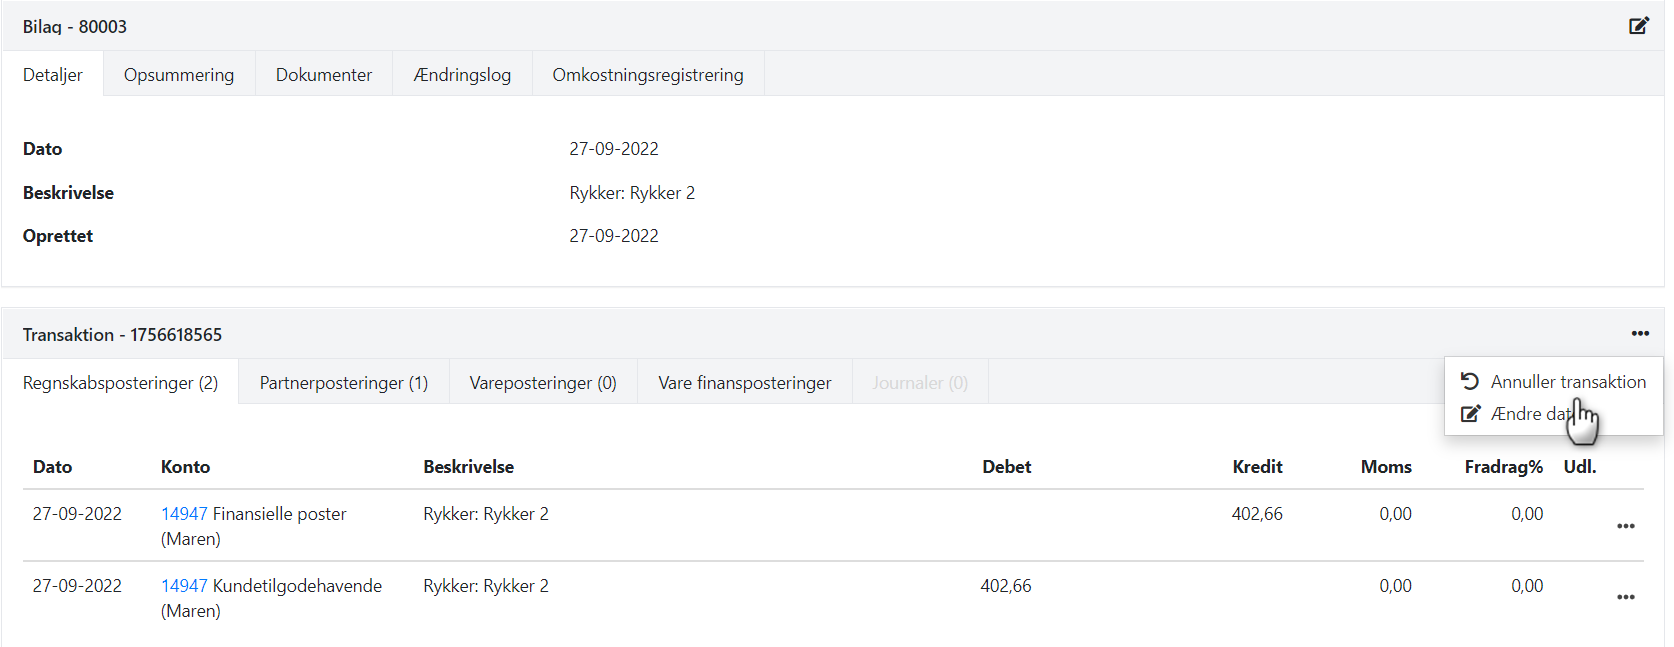Screen dimensions: 1674x647
Task: Click the edit icon for Bilag 80003
Action: [x=1638, y=26]
